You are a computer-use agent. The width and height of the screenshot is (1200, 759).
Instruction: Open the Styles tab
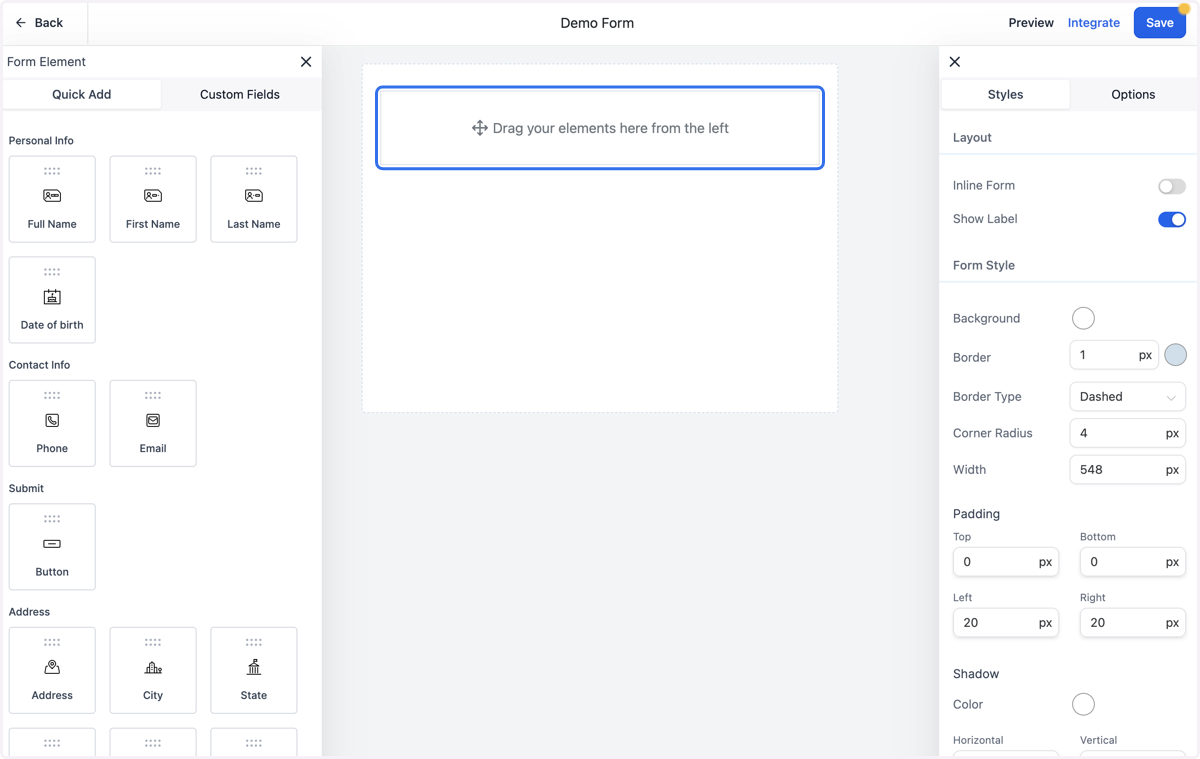1005,94
